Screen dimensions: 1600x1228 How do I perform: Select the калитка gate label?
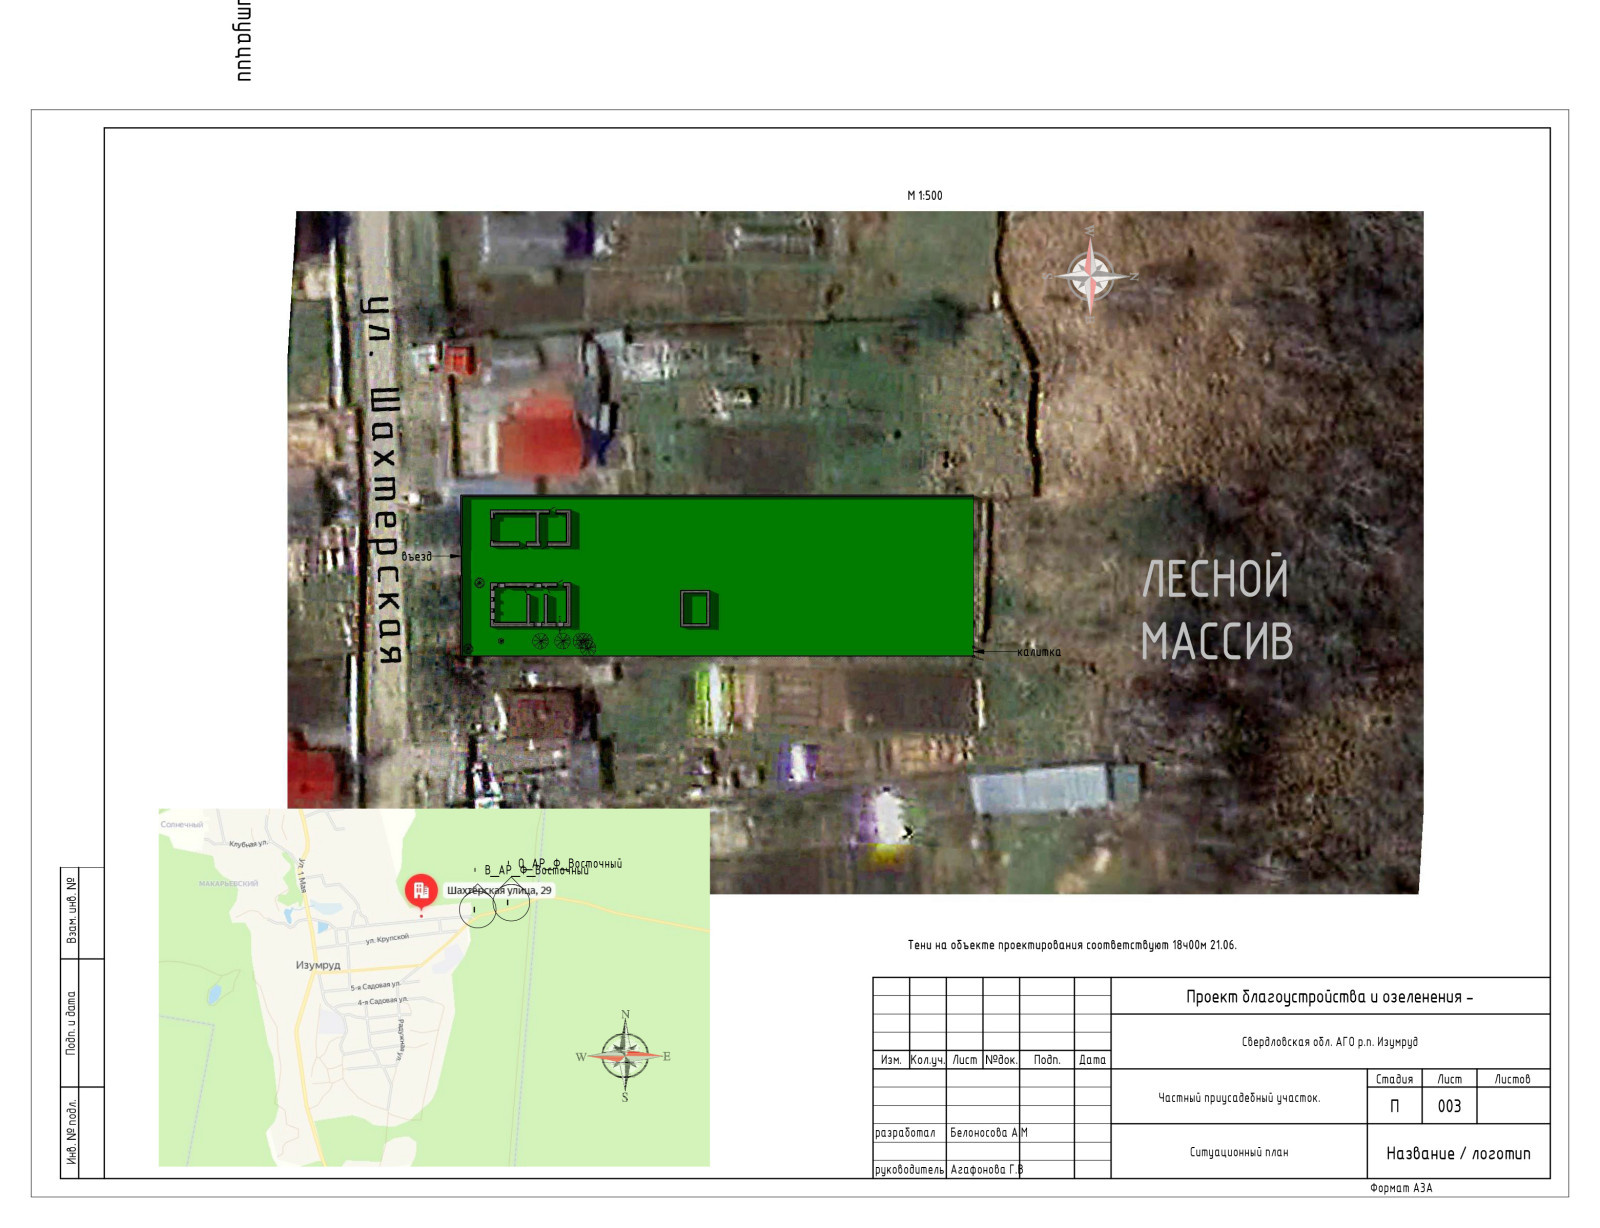pos(1039,652)
